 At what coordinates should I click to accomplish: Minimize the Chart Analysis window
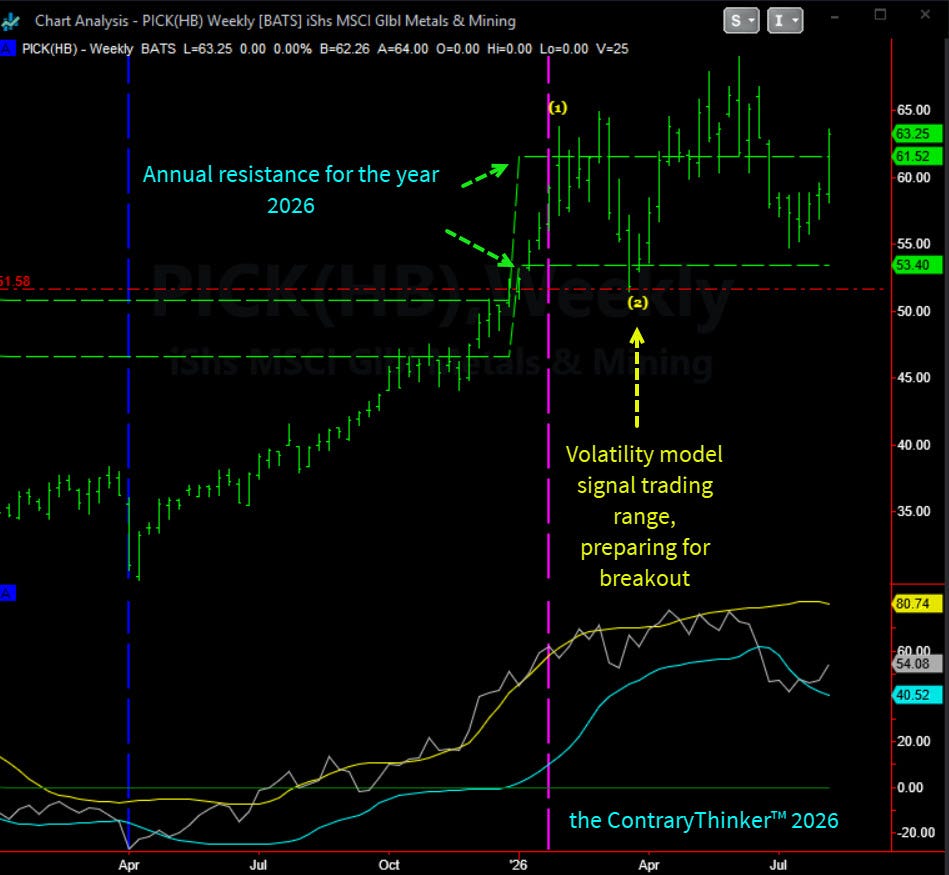coord(835,17)
